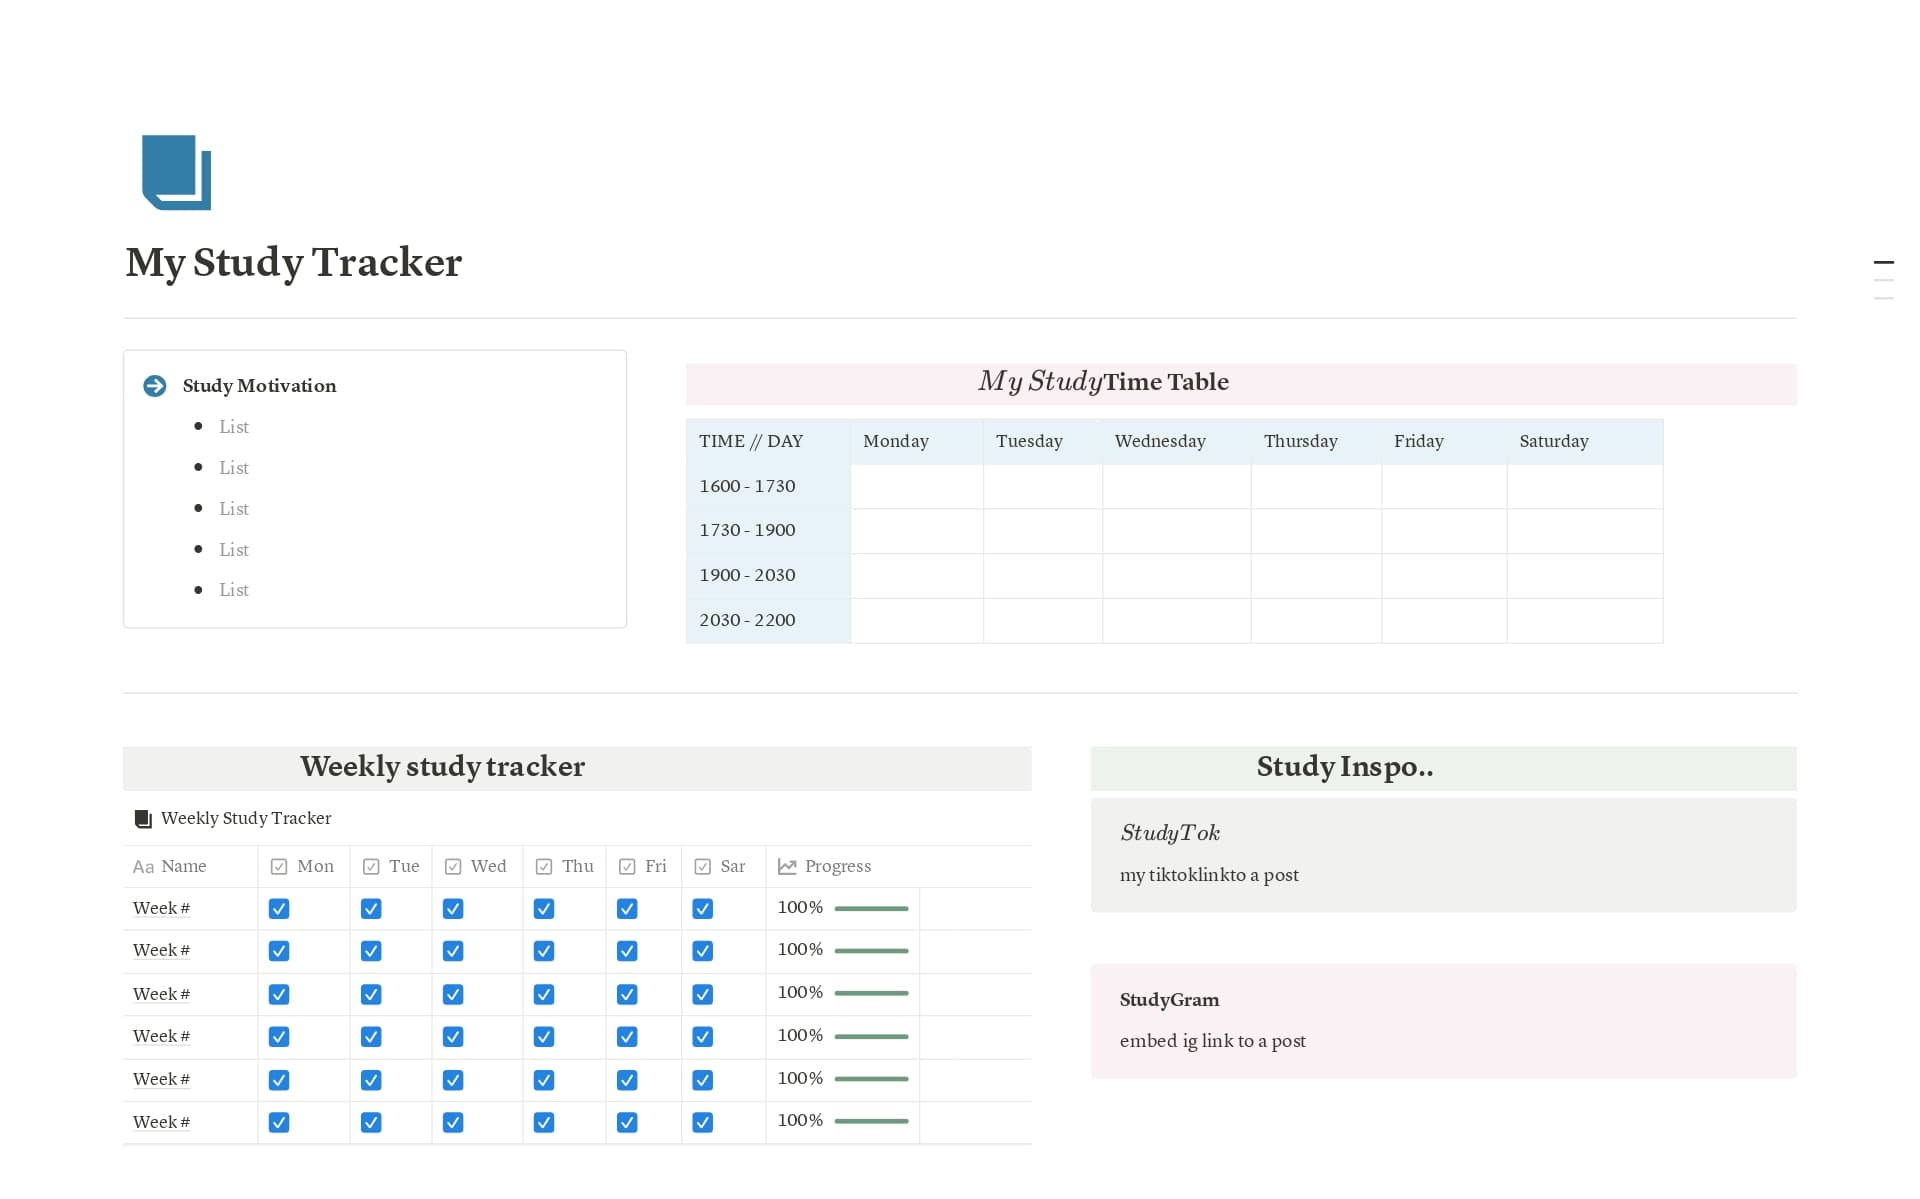Uncheck Mon in the topmost Week # row
The width and height of the screenshot is (1920, 1199).
(279, 909)
